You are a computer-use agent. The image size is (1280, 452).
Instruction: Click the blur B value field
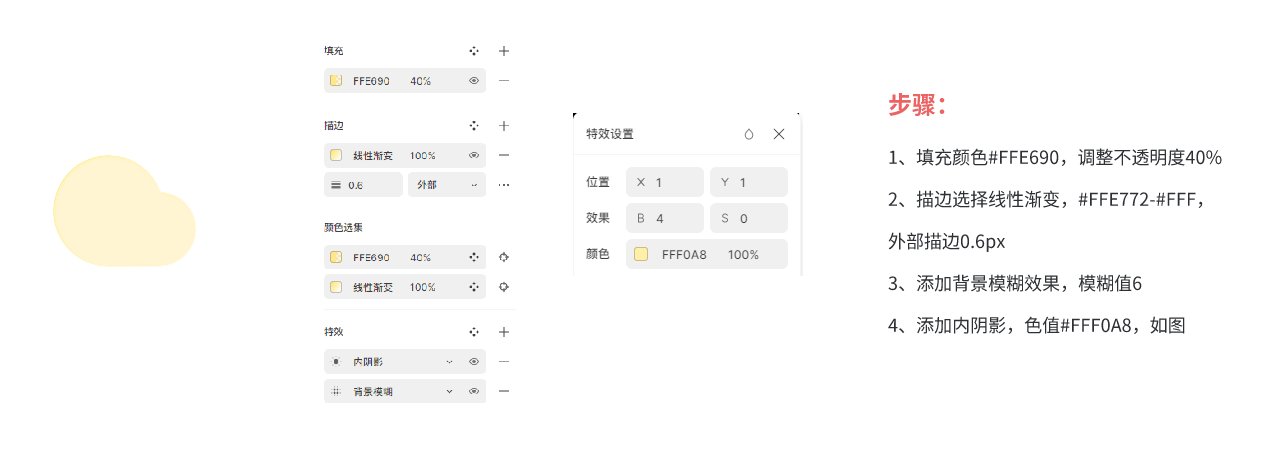pos(665,218)
